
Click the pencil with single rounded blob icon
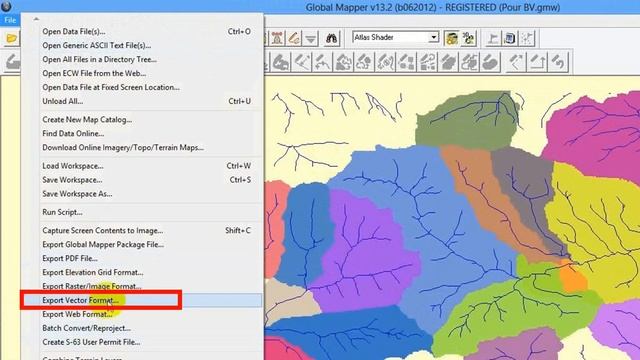[490, 62]
